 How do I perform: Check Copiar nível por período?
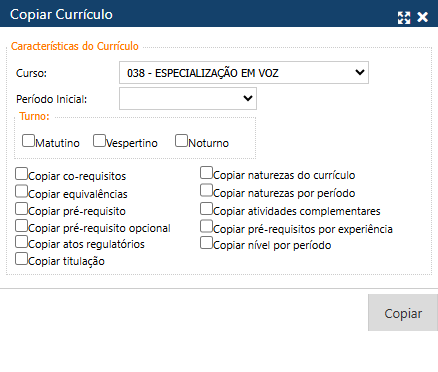pos(206,243)
